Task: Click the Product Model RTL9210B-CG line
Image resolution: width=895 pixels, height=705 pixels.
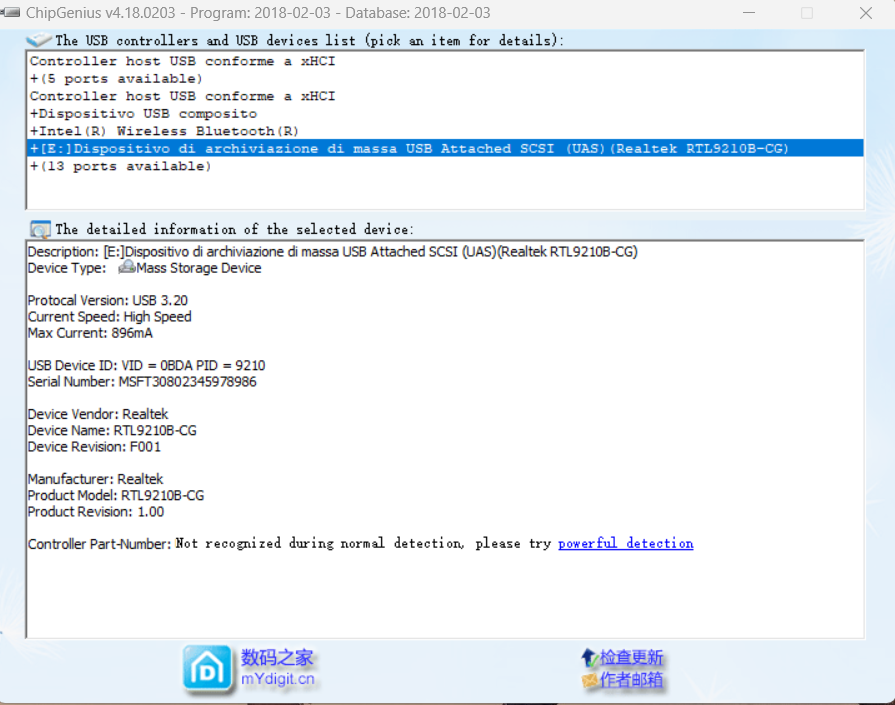Action: (116, 495)
